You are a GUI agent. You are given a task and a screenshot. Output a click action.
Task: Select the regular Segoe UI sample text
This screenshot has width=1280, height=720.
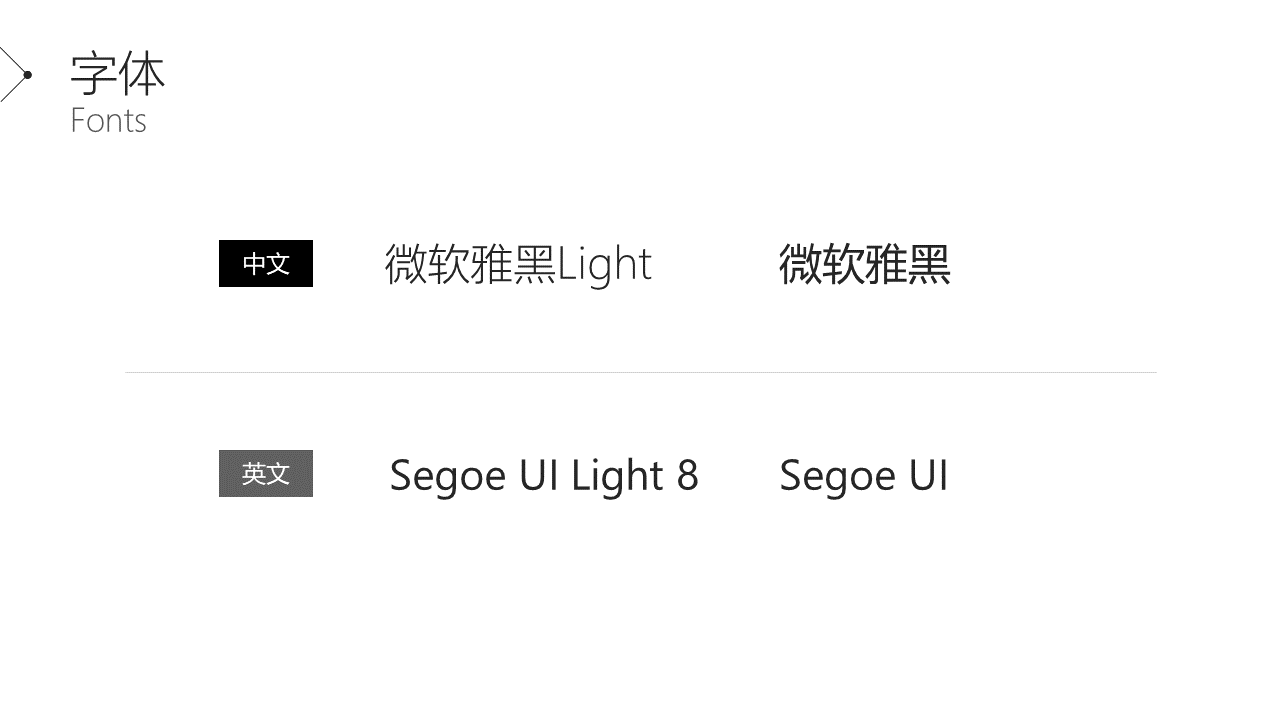click(x=863, y=475)
